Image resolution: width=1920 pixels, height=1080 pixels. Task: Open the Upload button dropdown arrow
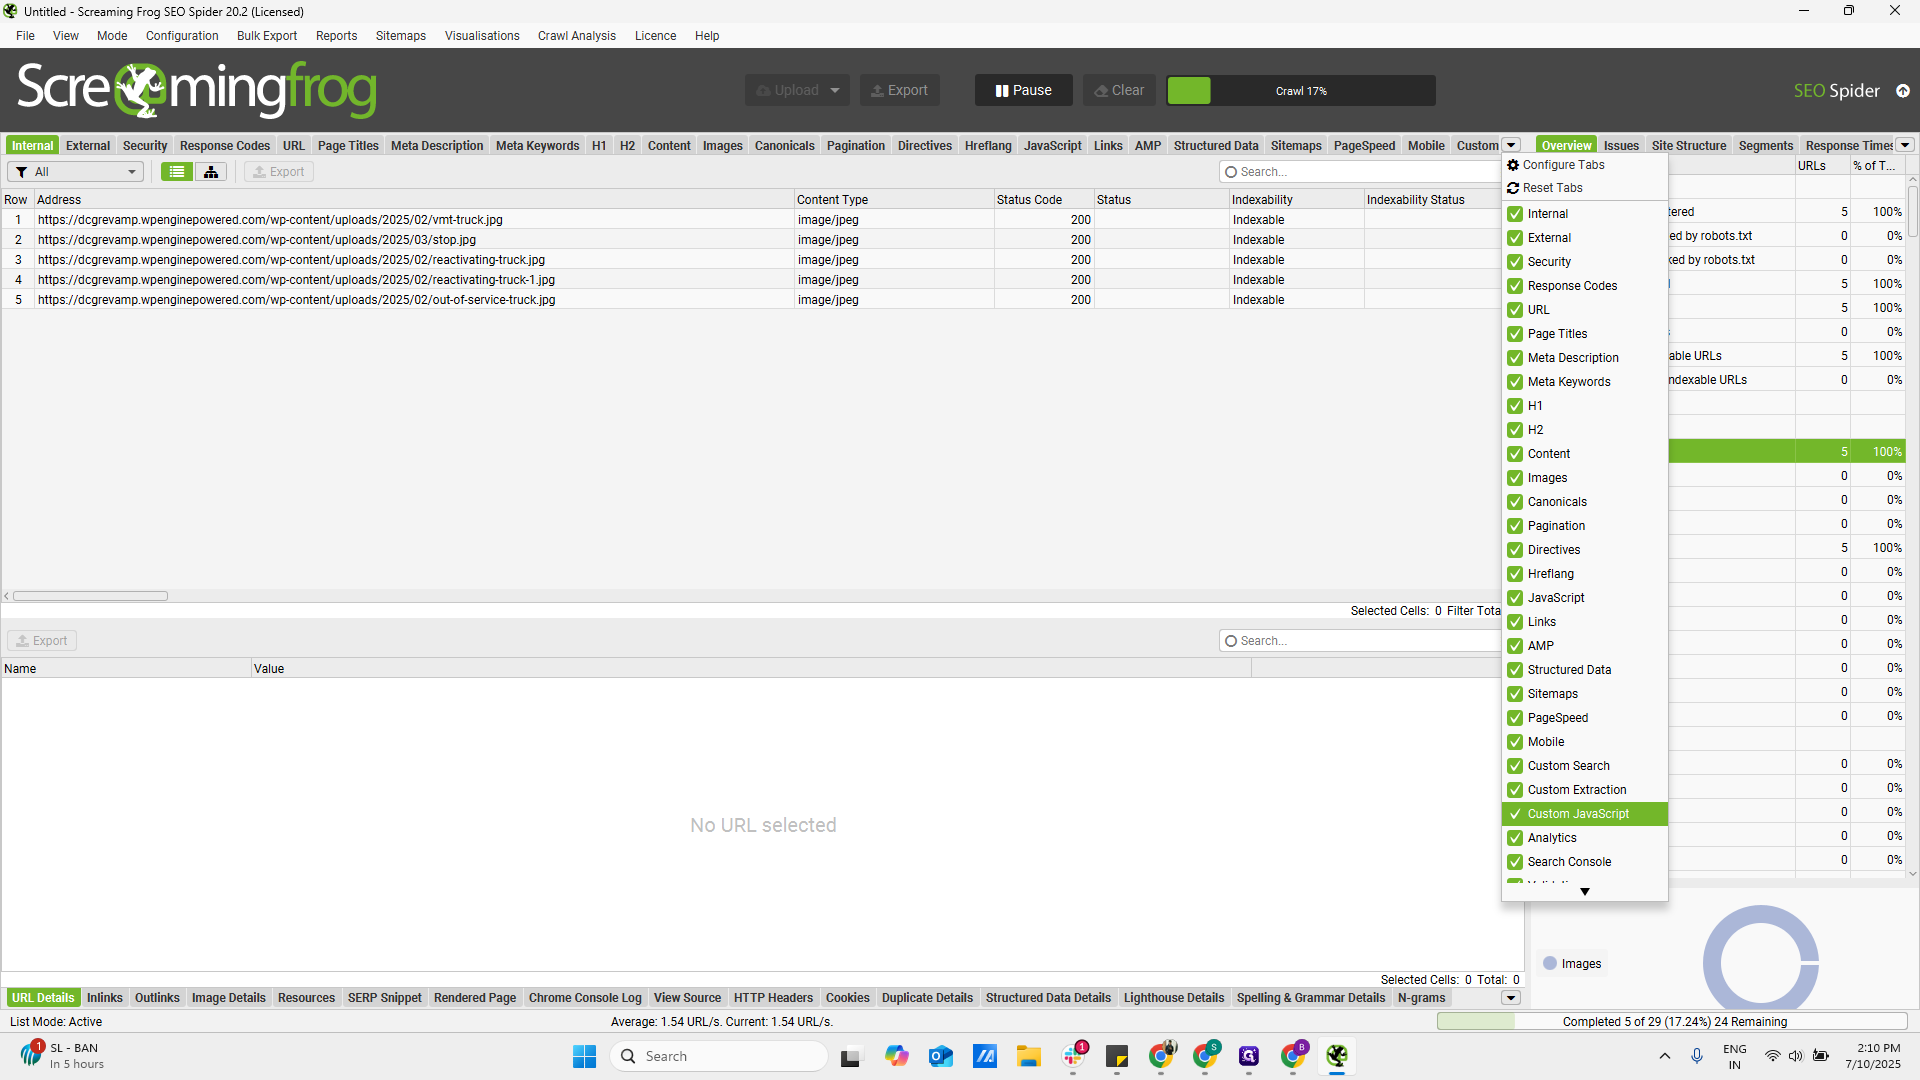[x=835, y=91]
